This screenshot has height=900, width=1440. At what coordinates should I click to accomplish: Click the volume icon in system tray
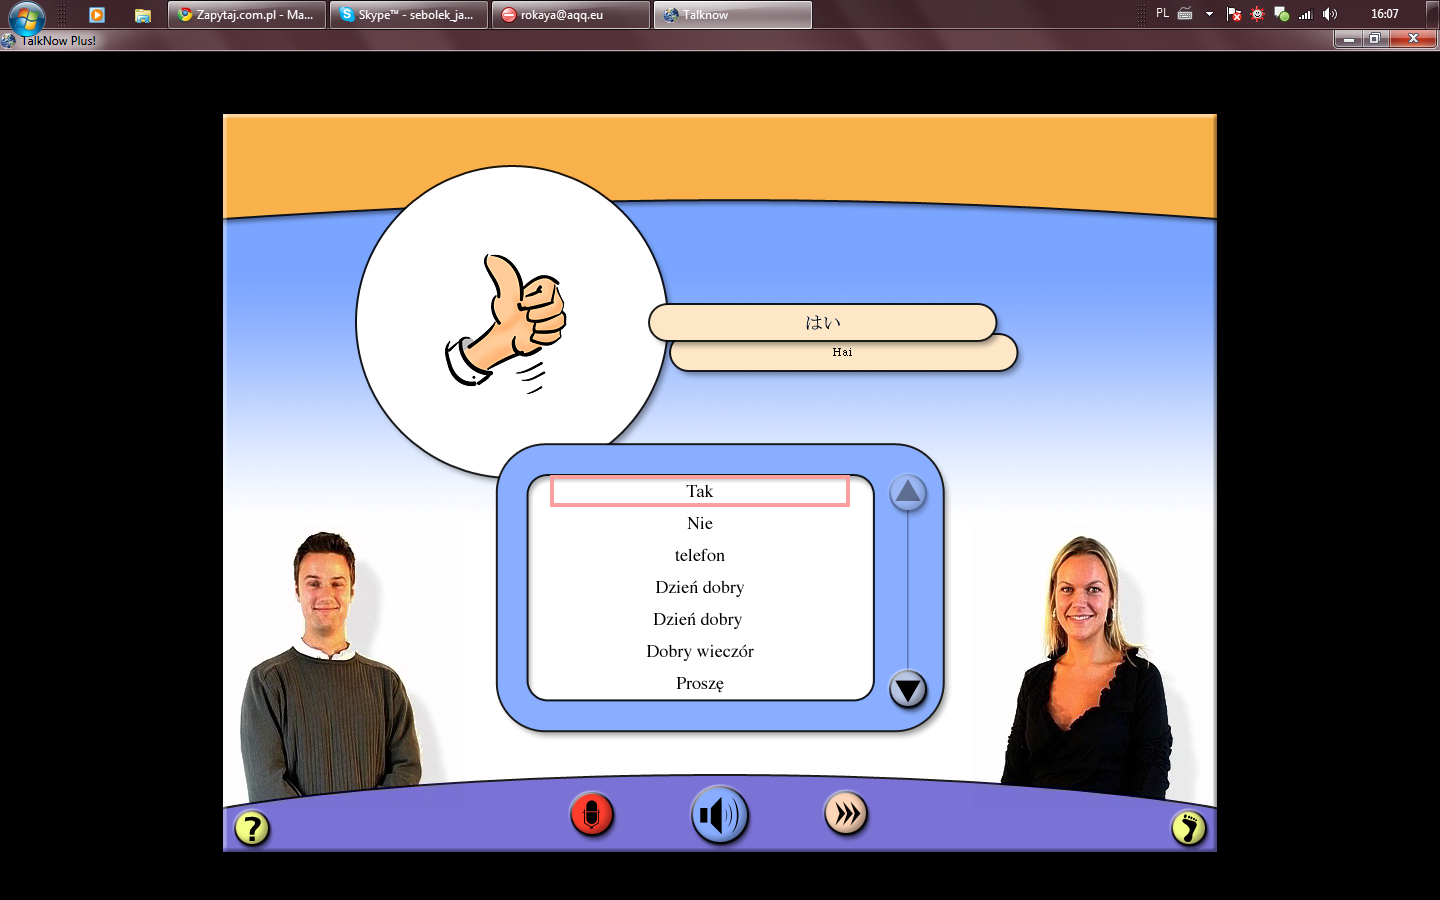[1329, 14]
